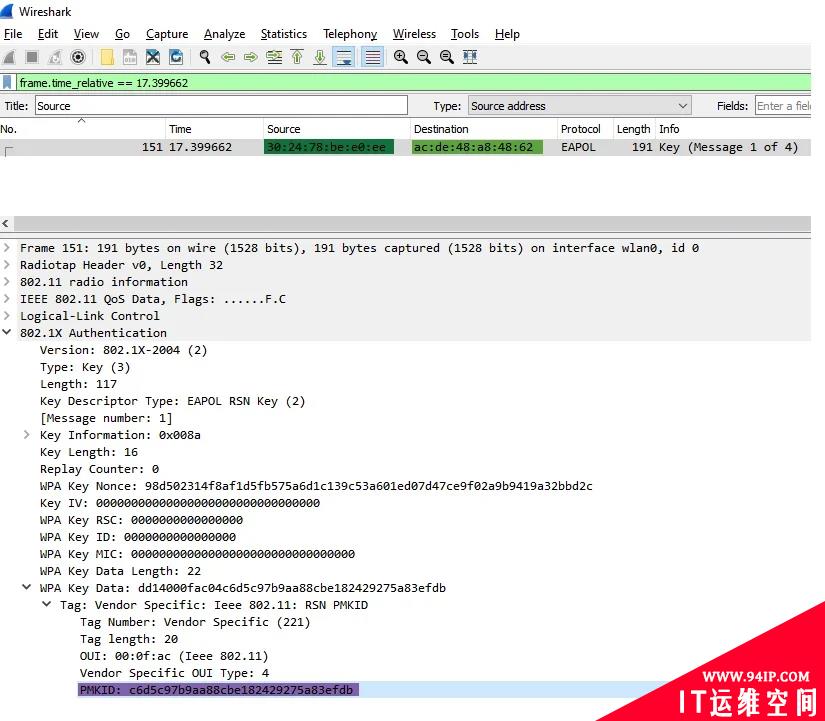Image resolution: width=825 pixels, height=721 pixels.
Task: Sort by the Protocol column header
Action: tap(585, 129)
